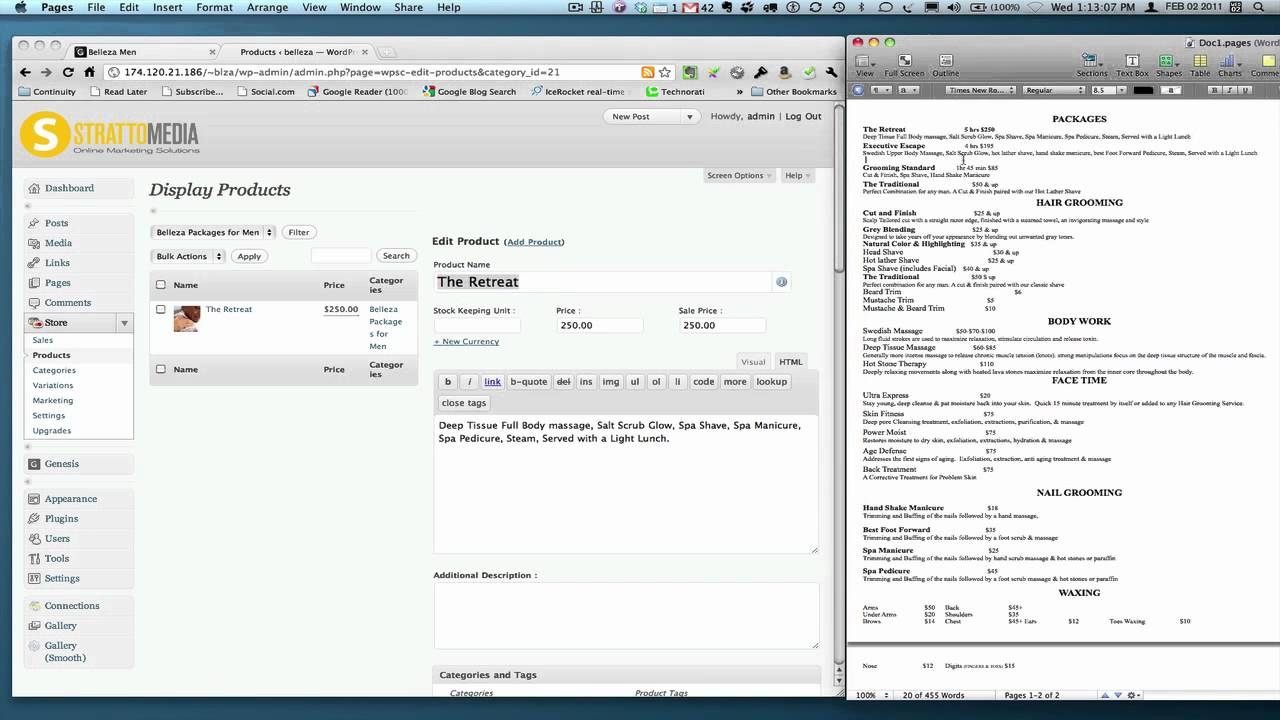Click the Amazon extension icon in Chrome
1280x720 pixels.
(783, 72)
